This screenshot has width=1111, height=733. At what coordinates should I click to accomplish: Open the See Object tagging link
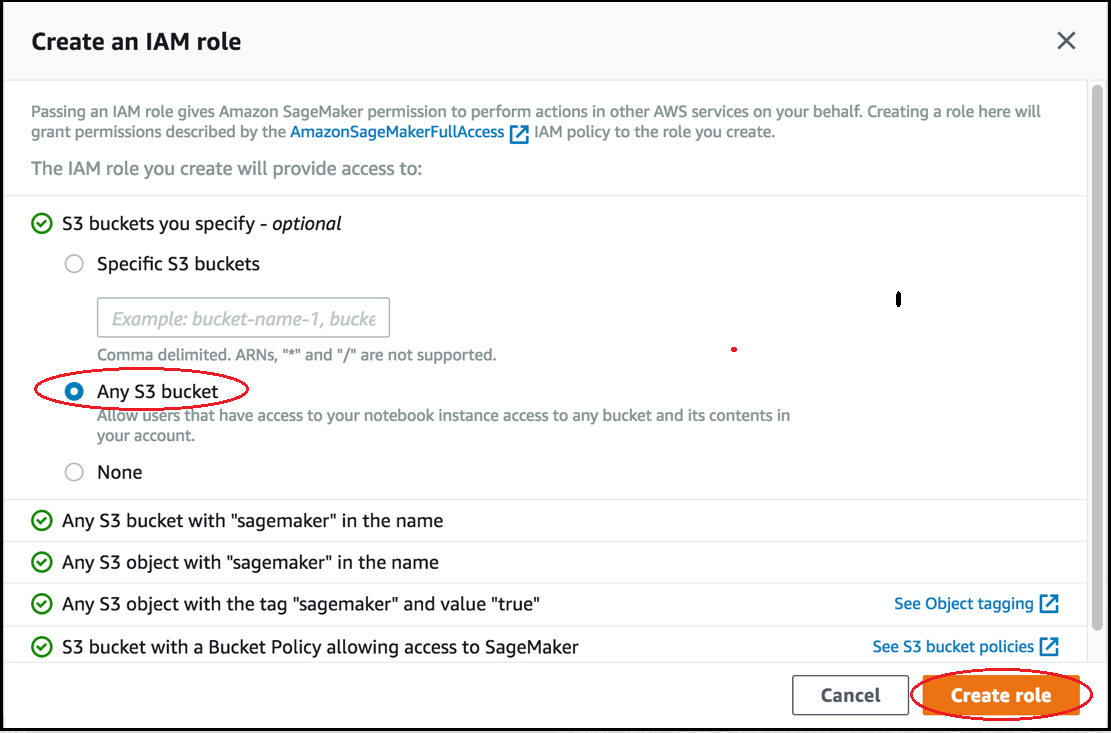click(965, 603)
